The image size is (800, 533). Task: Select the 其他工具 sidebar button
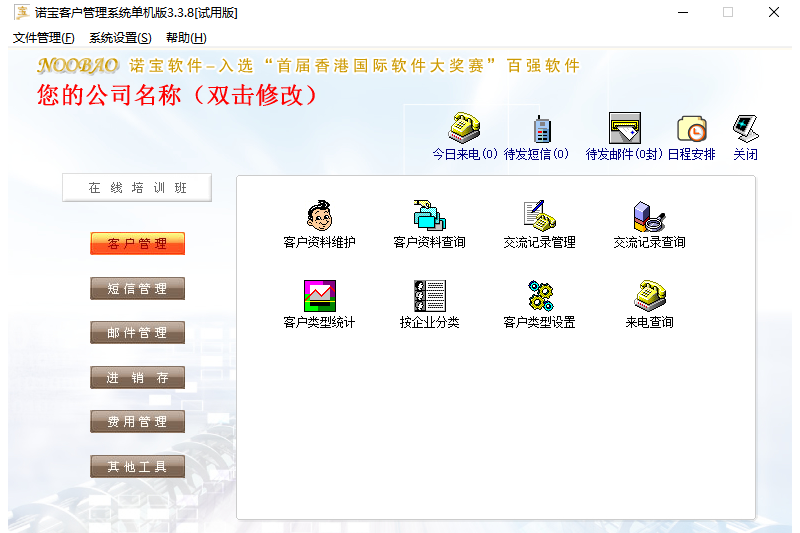click(137, 466)
